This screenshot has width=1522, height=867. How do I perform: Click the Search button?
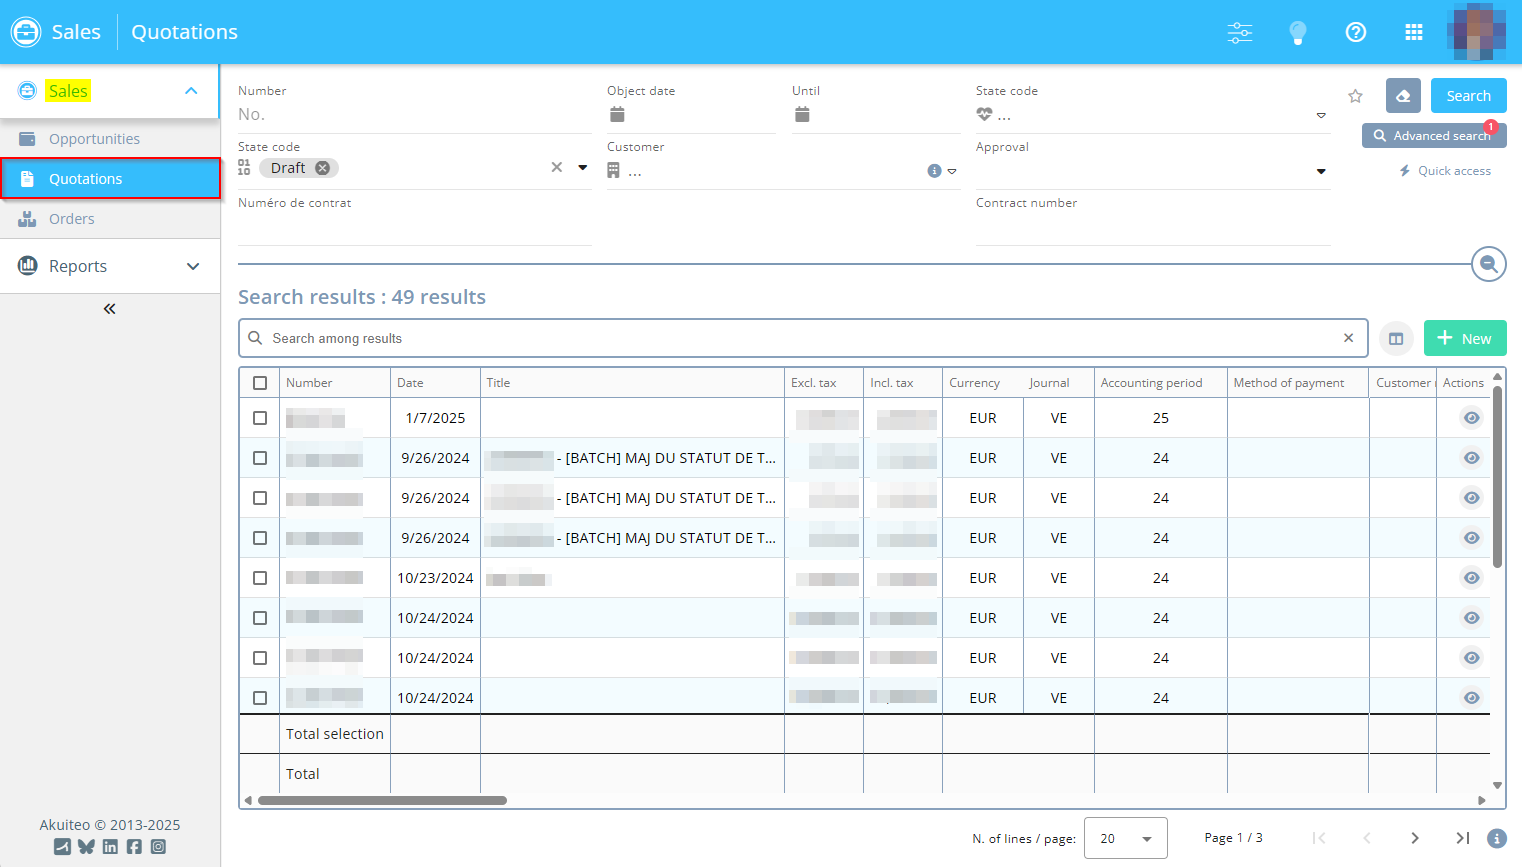tap(1468, 96)
